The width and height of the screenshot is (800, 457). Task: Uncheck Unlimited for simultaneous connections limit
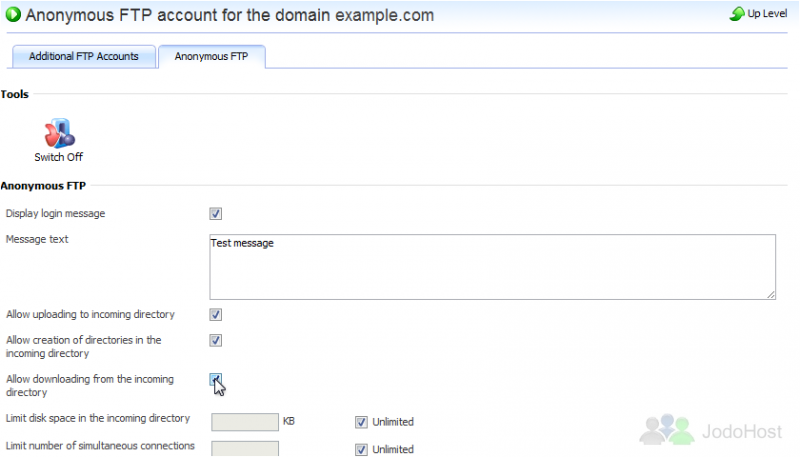point(361,449)
